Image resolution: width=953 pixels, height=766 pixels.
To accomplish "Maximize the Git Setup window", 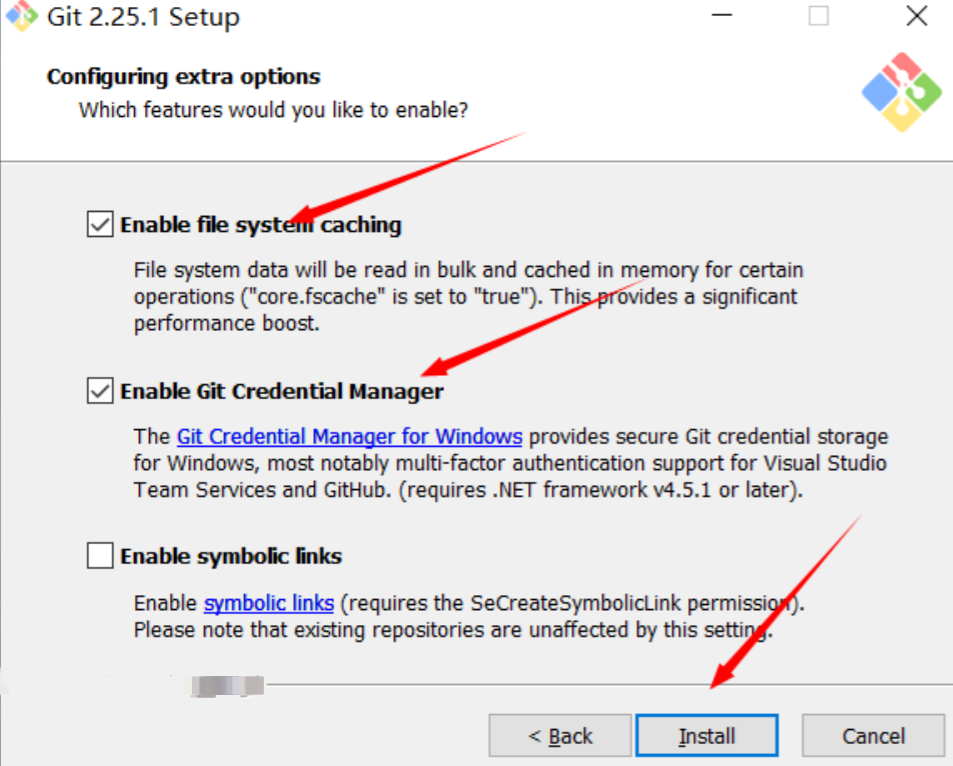I will (818, 16).
